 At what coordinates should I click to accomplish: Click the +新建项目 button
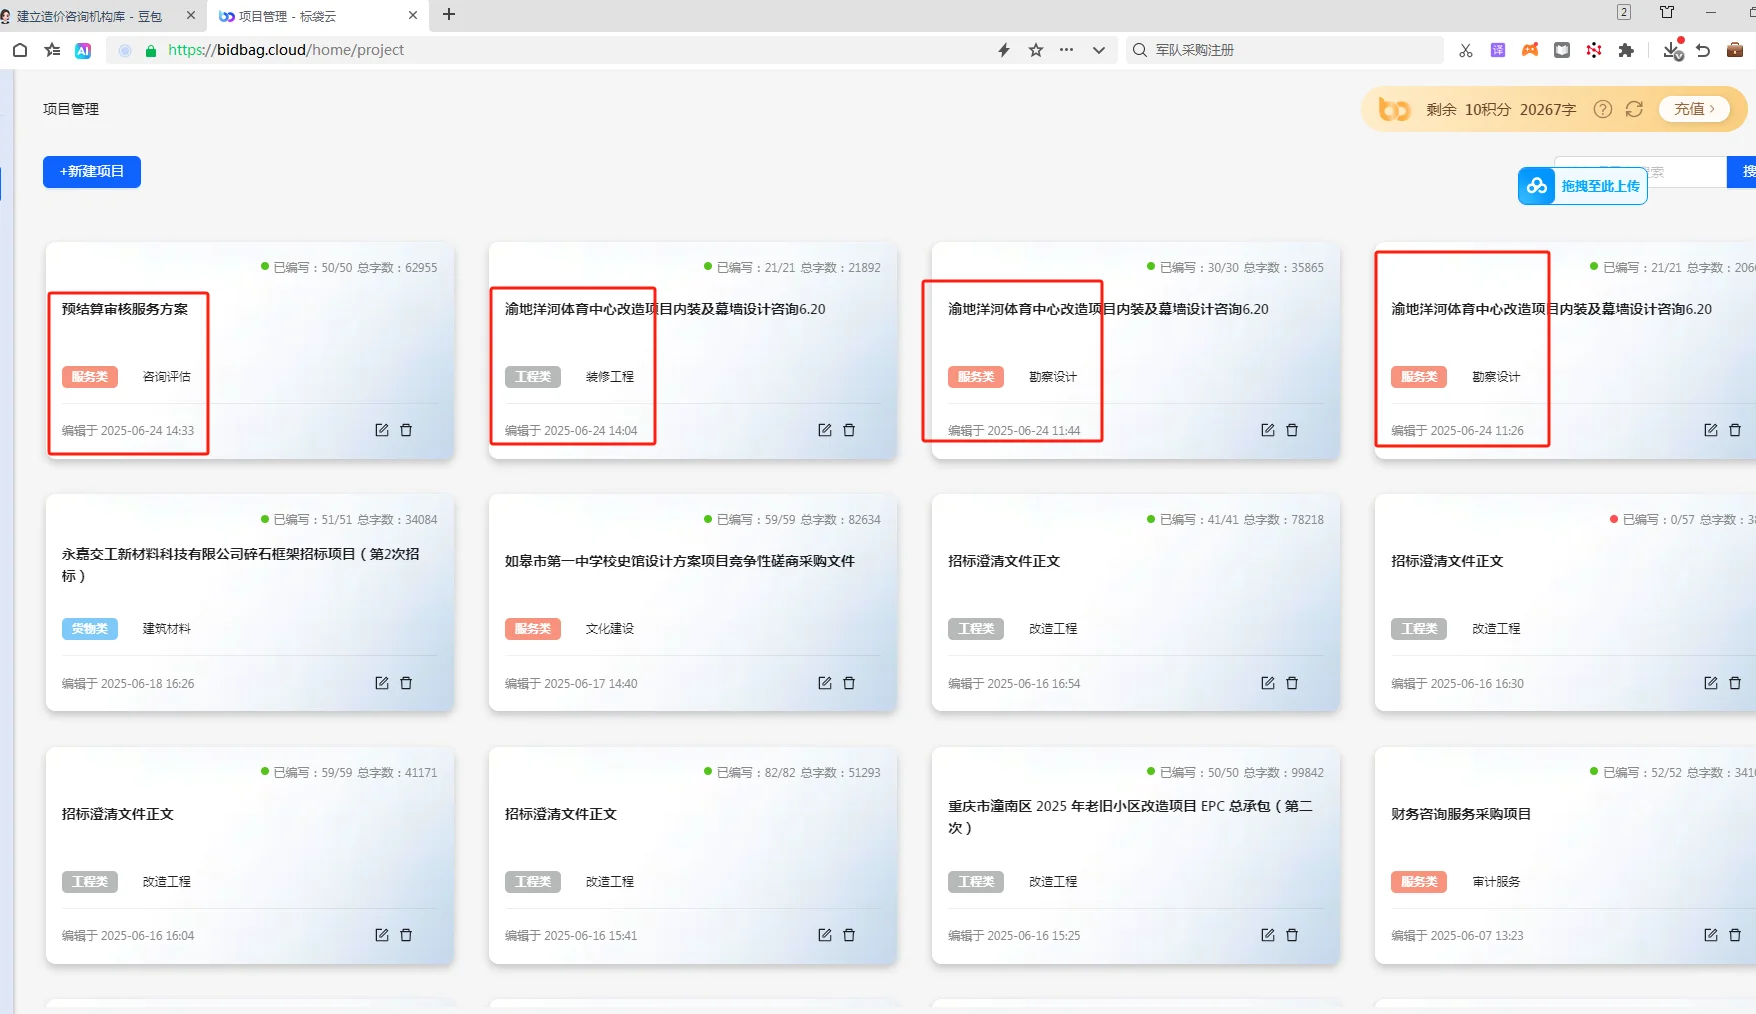tap(91, 171)
